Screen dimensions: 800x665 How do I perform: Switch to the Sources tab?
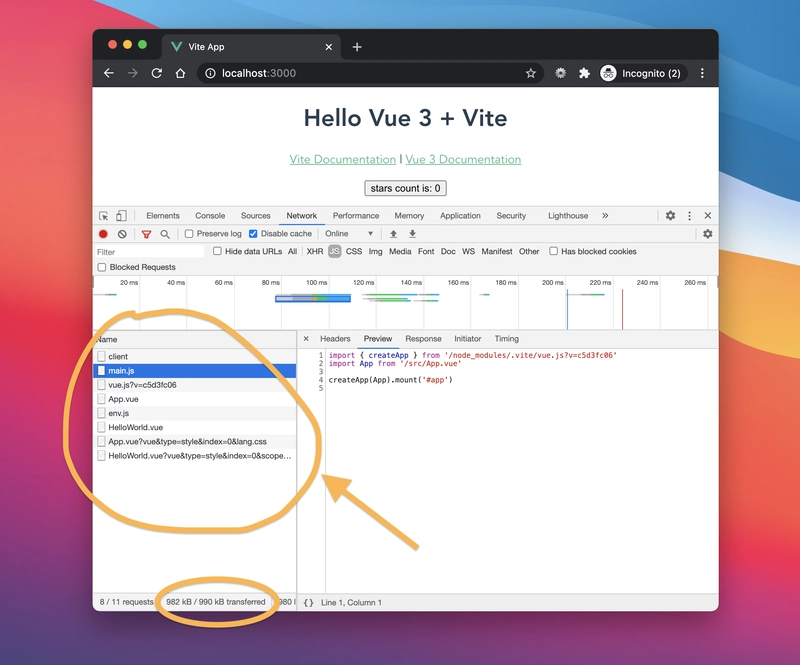coord(256,216)
